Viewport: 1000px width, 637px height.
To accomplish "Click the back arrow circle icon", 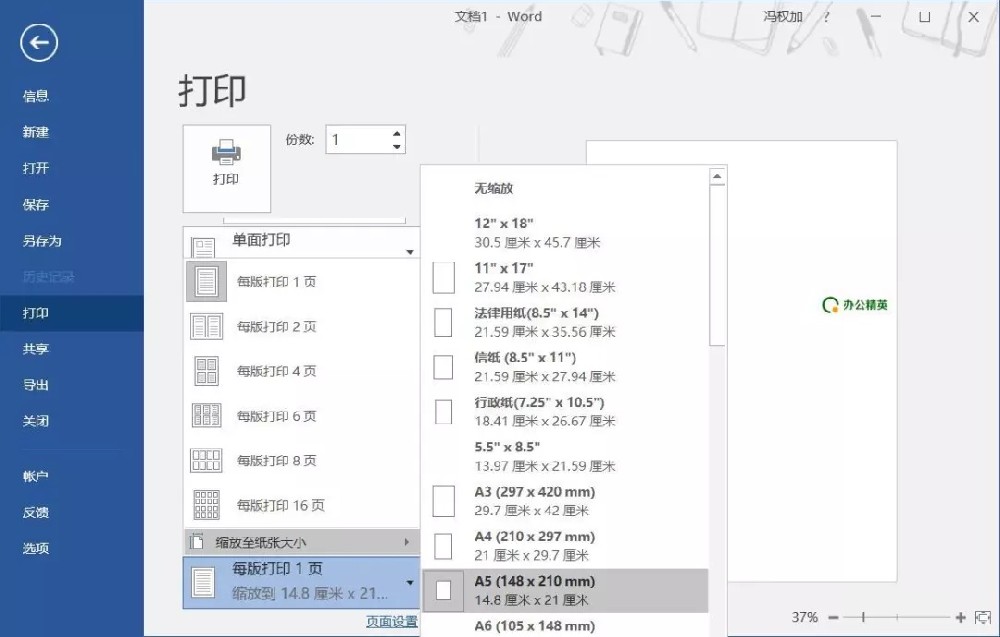I will click(39, 42).
